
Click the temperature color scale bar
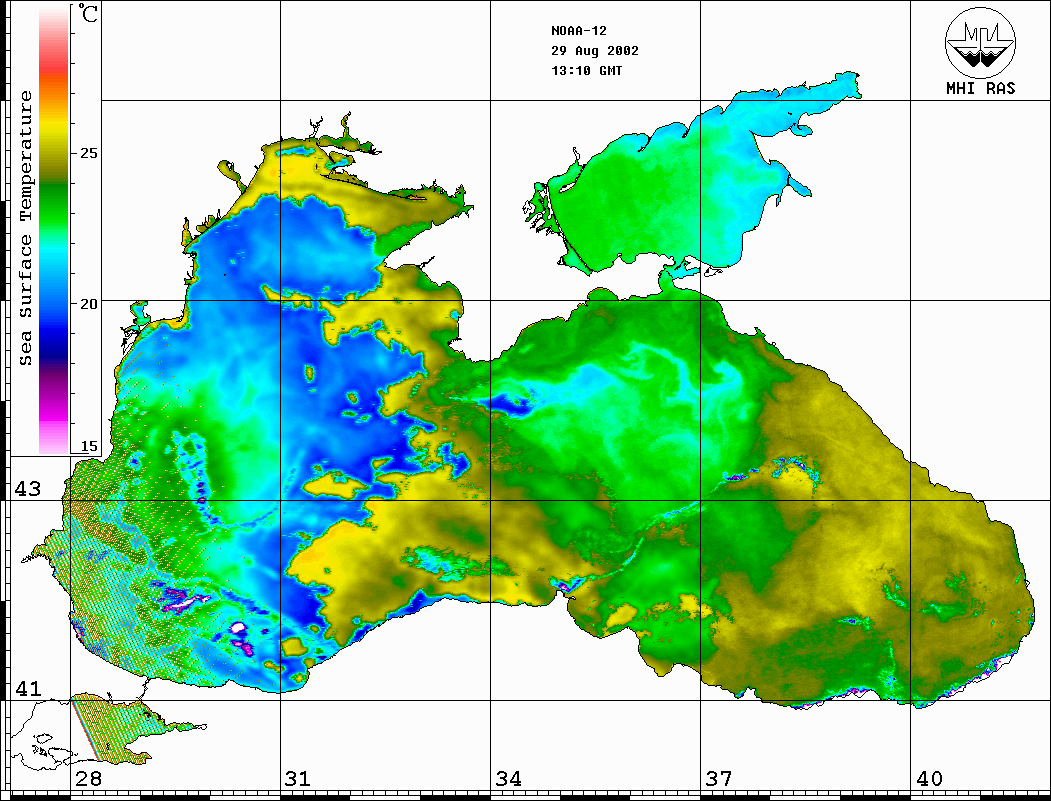click(54, 230)
